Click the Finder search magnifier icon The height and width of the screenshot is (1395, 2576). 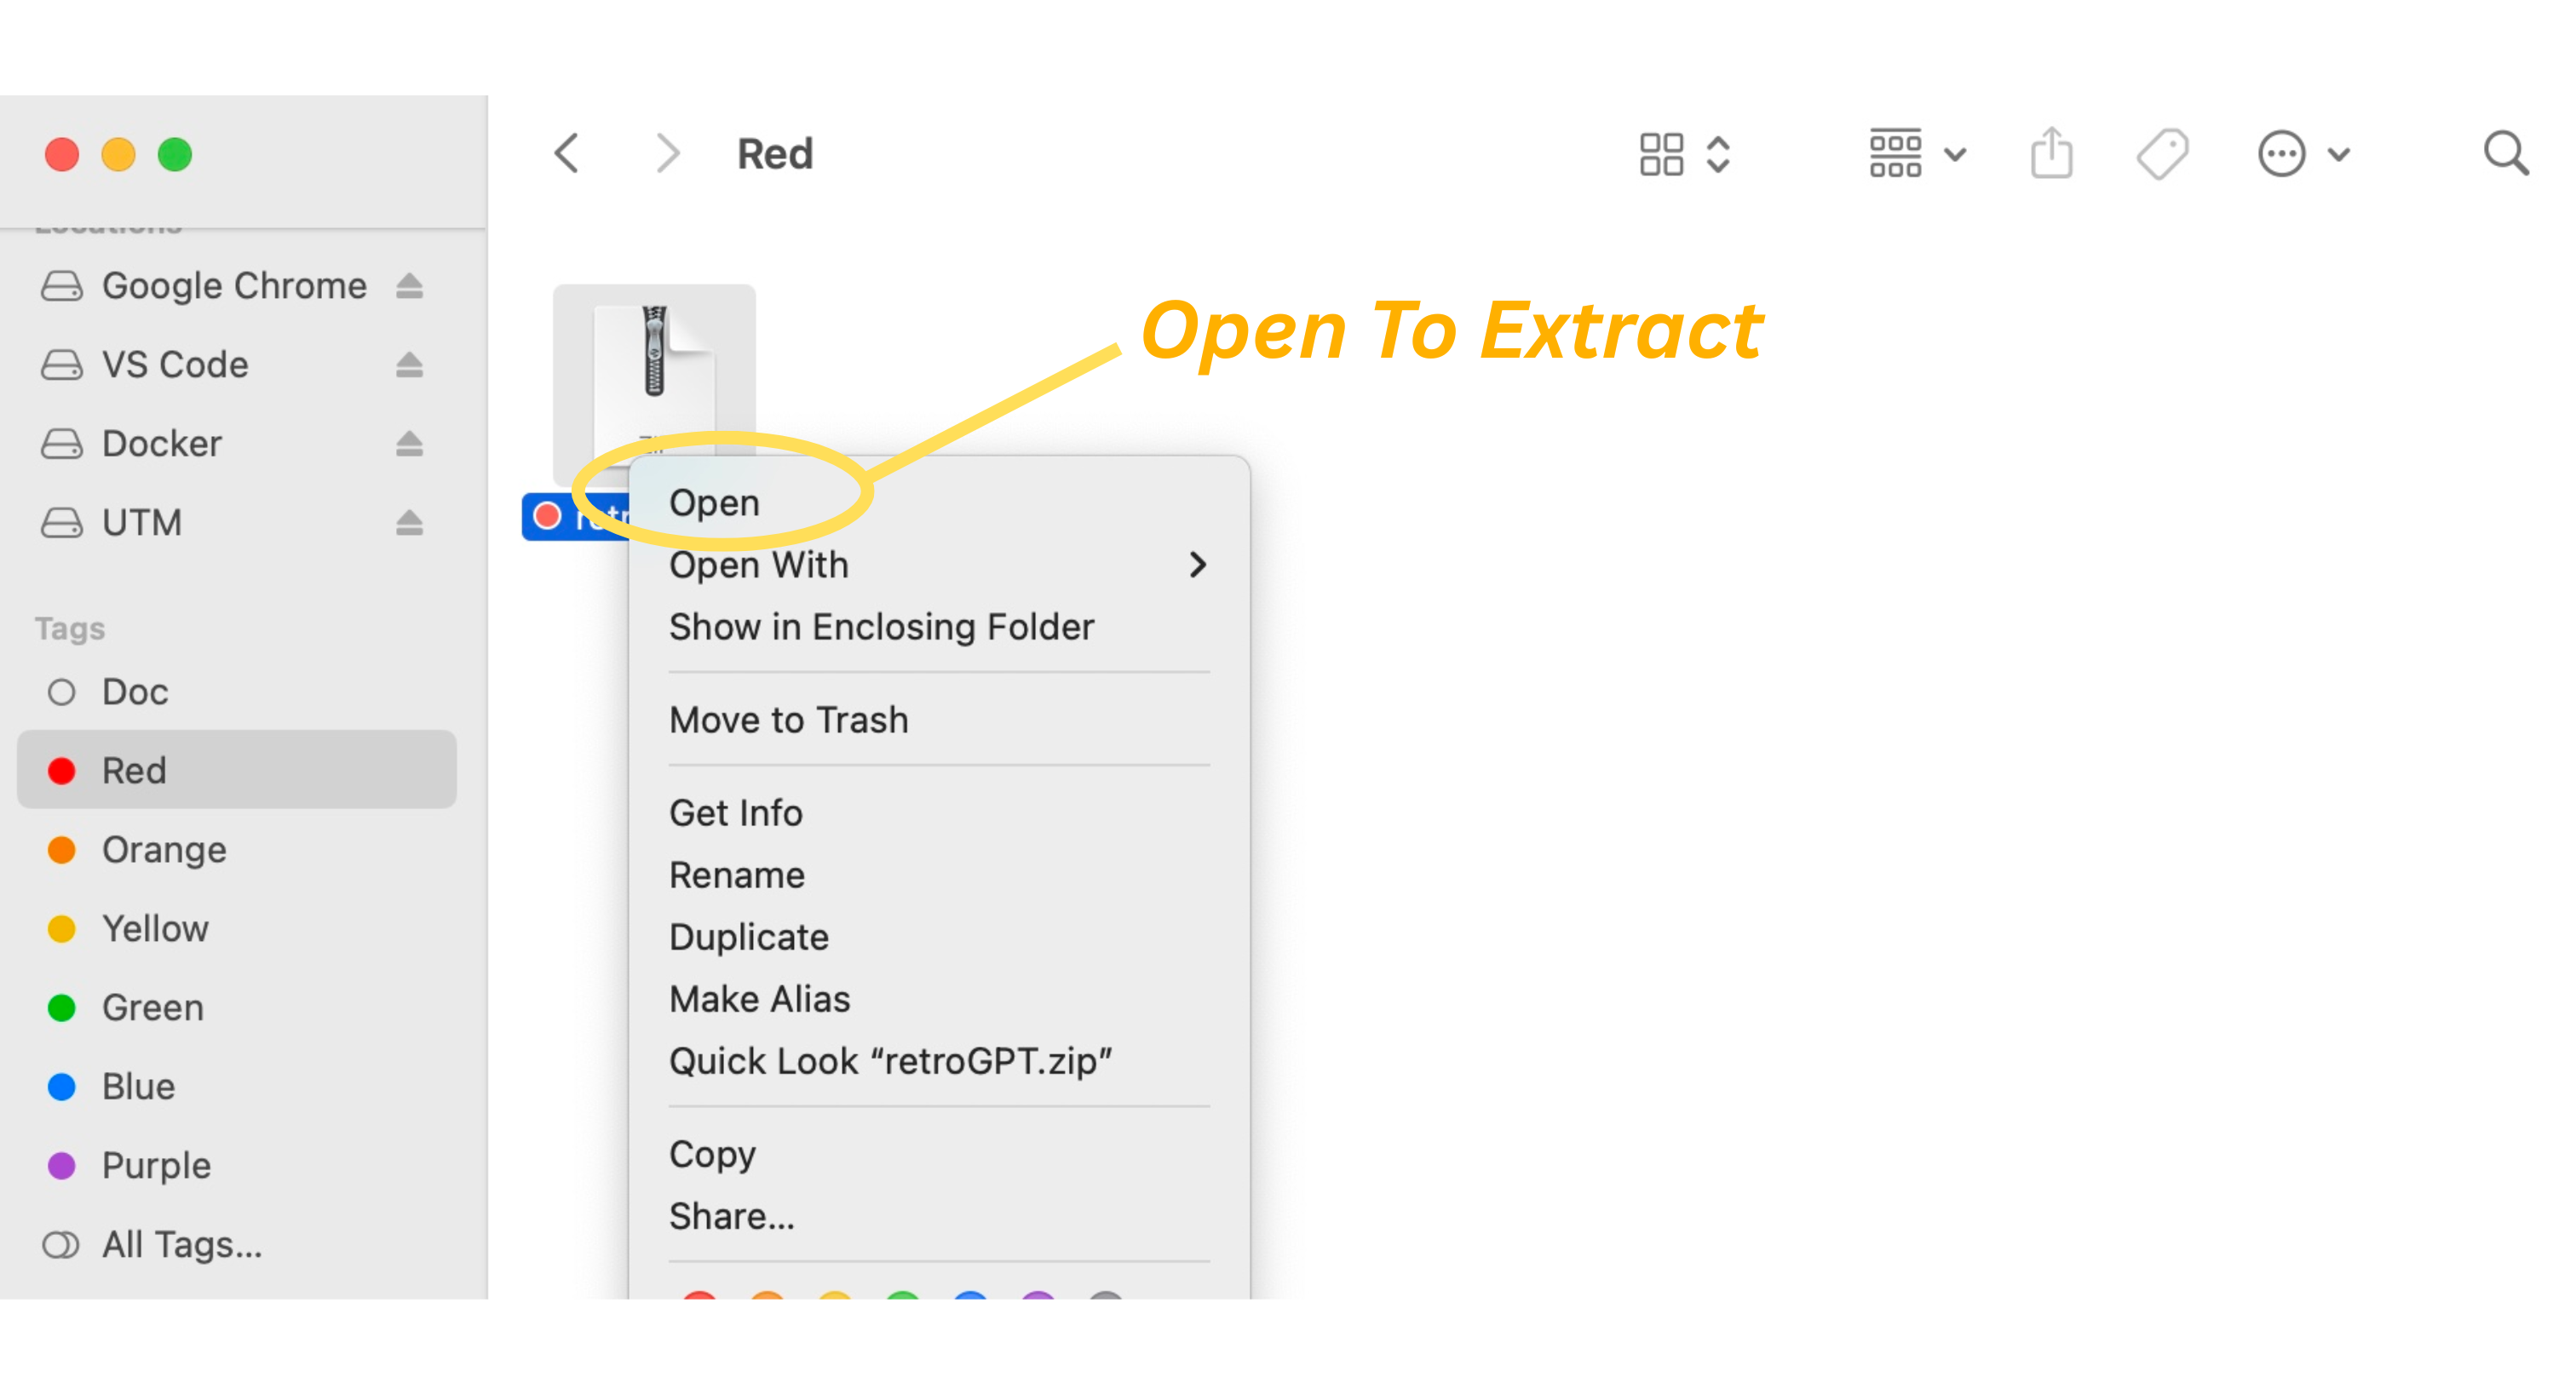tap(2504, 154)
